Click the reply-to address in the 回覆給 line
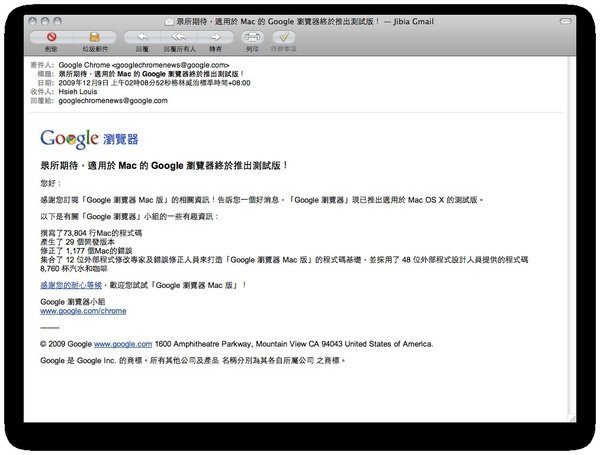The width and height of the screenshot is (600, 455). pos(113,101)
